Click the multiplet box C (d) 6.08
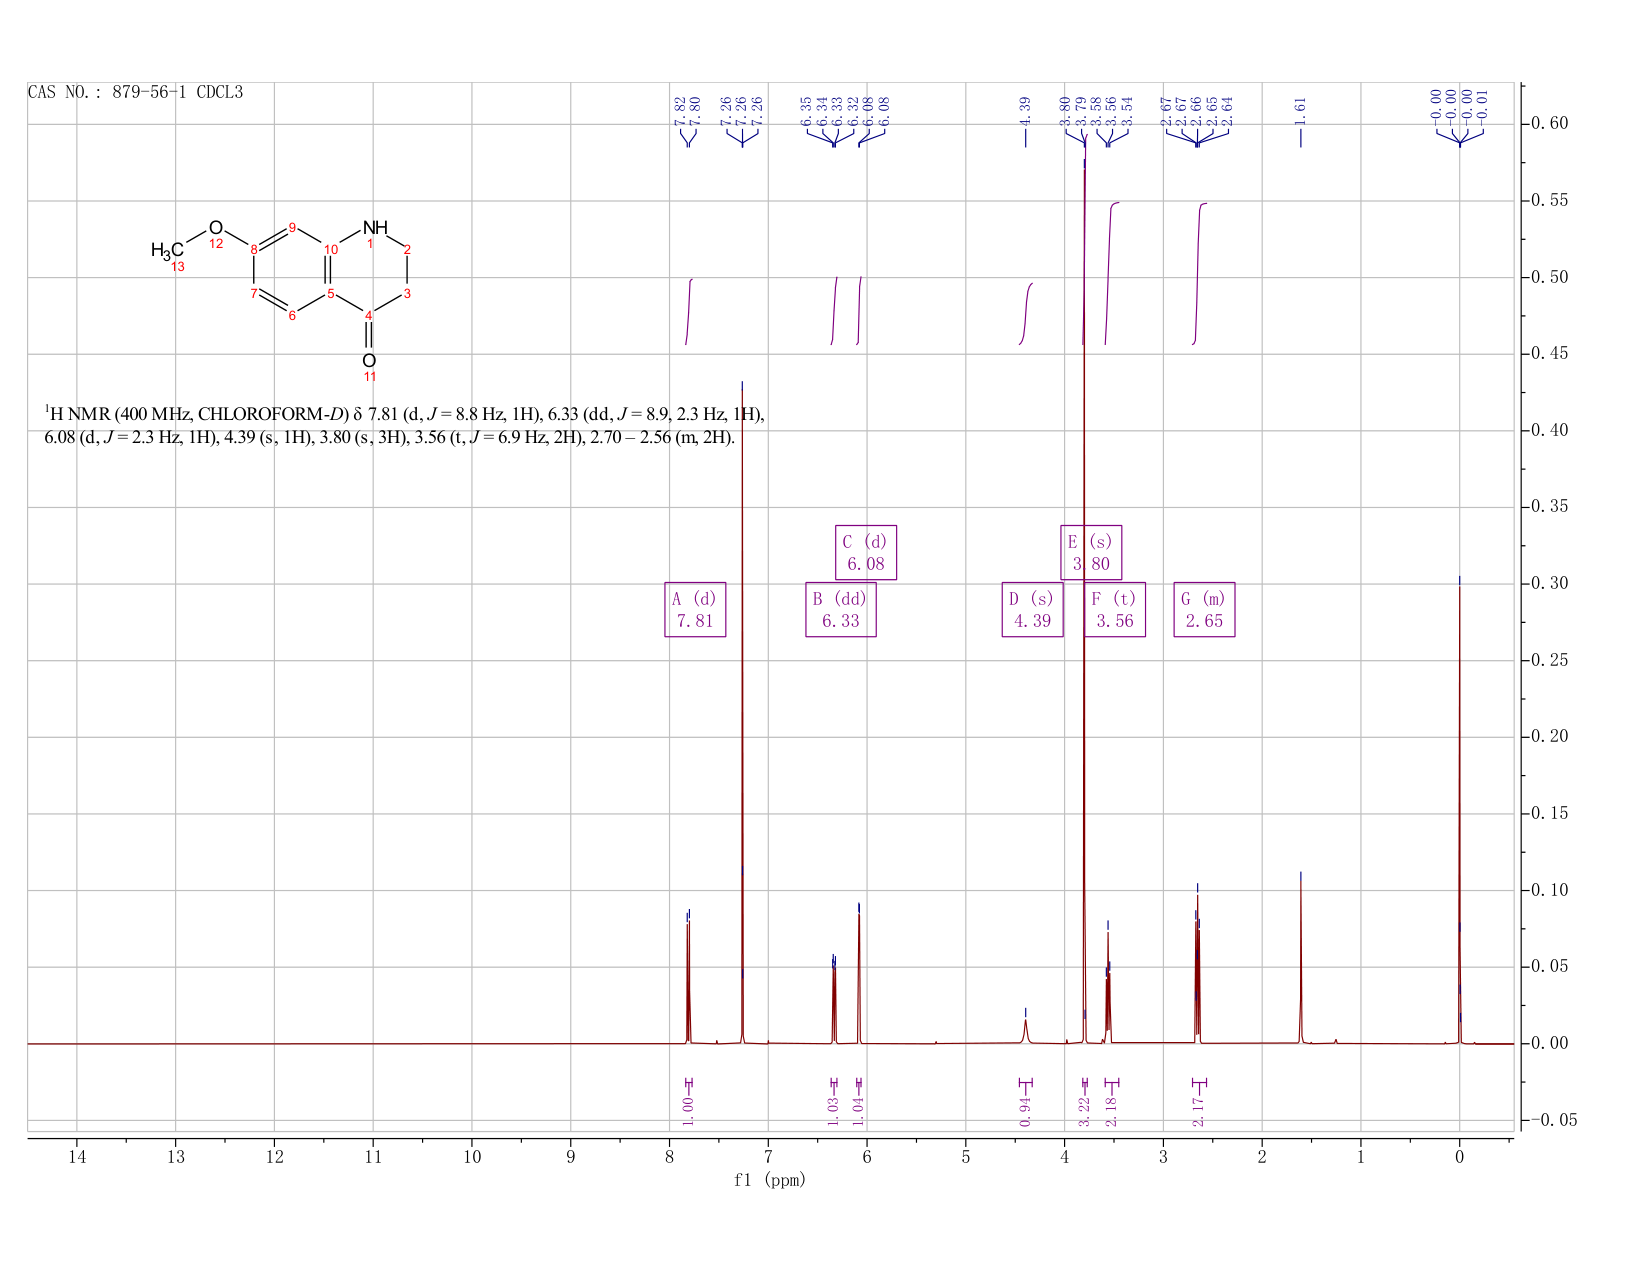The height and width of the screenshot is (1275, 1650). pyautogui.click(x=866, y=552)
